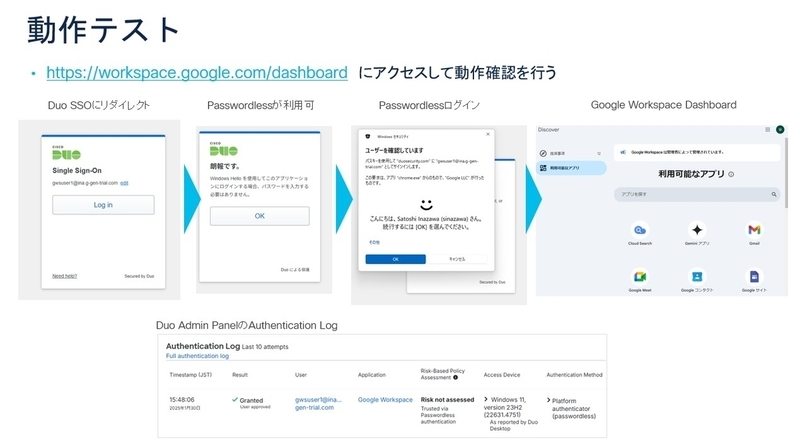Open the workspace.google.com/dashboard hyperlink
Viewport: 800px width, 443px height.
point(197,72)
